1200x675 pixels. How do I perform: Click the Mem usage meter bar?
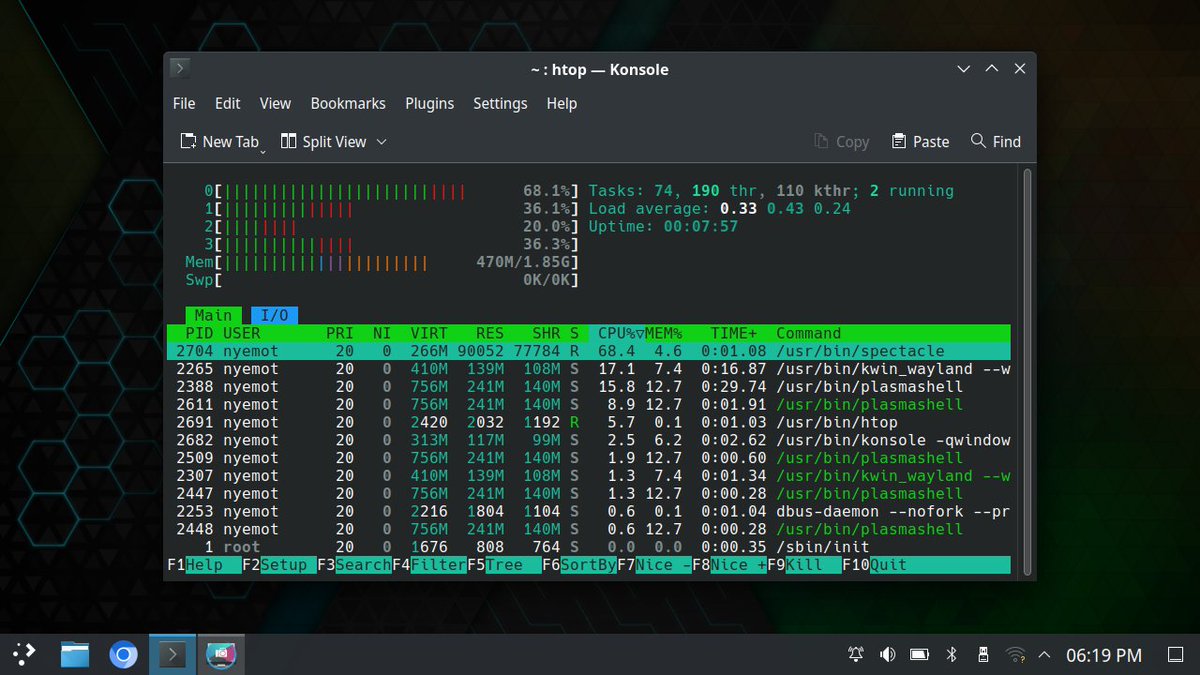pos(382,262)
